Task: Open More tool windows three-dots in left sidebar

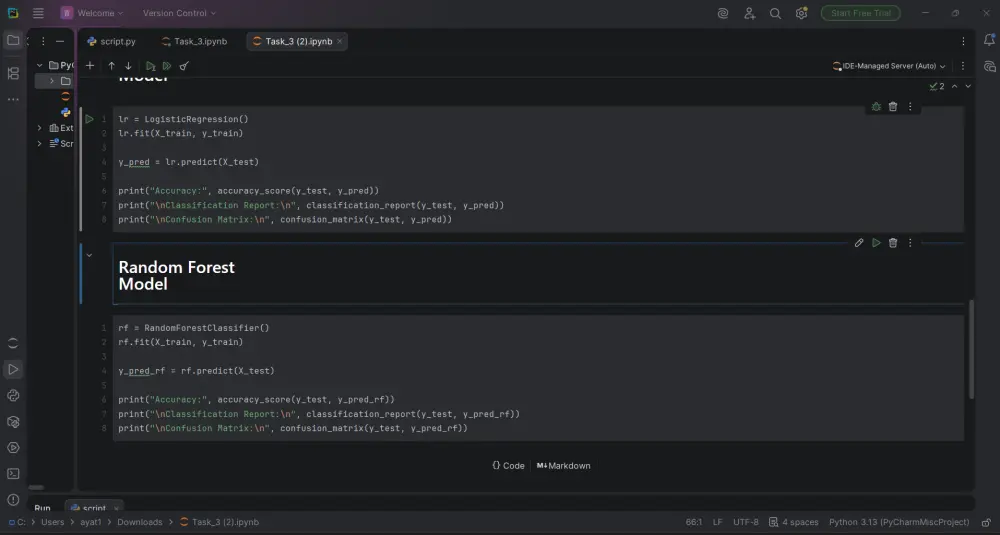Action: coord(13,99)
